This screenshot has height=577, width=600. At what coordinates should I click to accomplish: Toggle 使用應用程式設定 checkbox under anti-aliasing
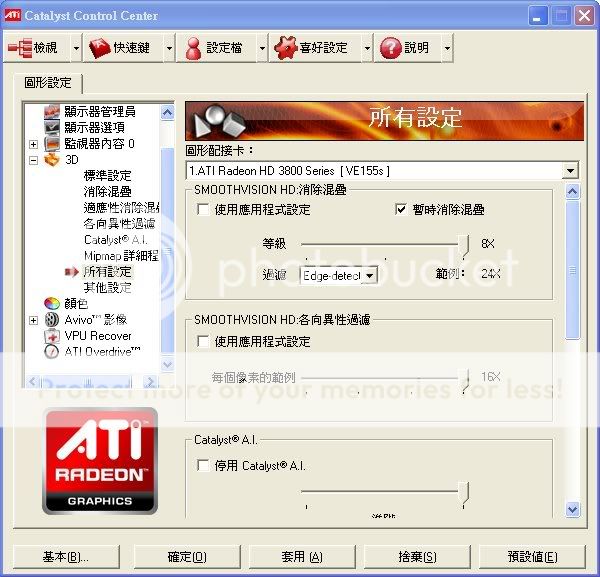pos(204,210)
